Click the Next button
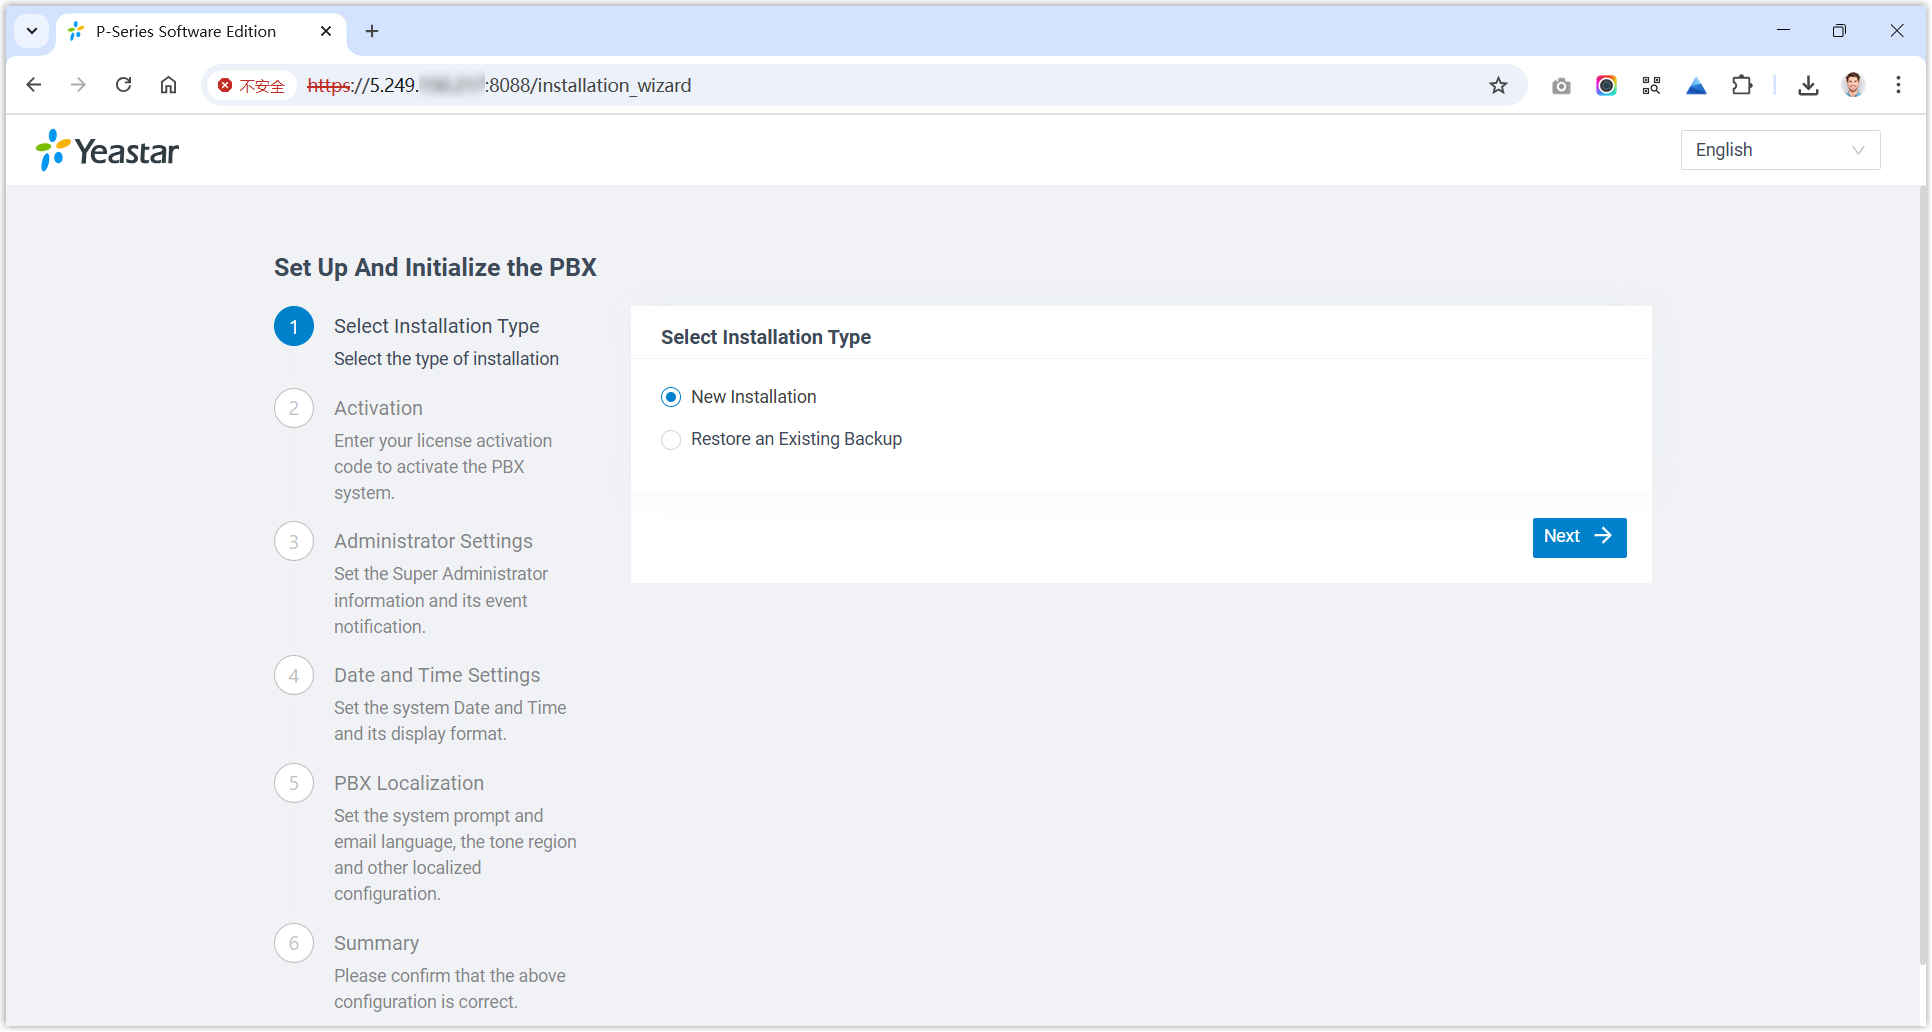The image size is (1932, 1032). (x=1578, y=537)
